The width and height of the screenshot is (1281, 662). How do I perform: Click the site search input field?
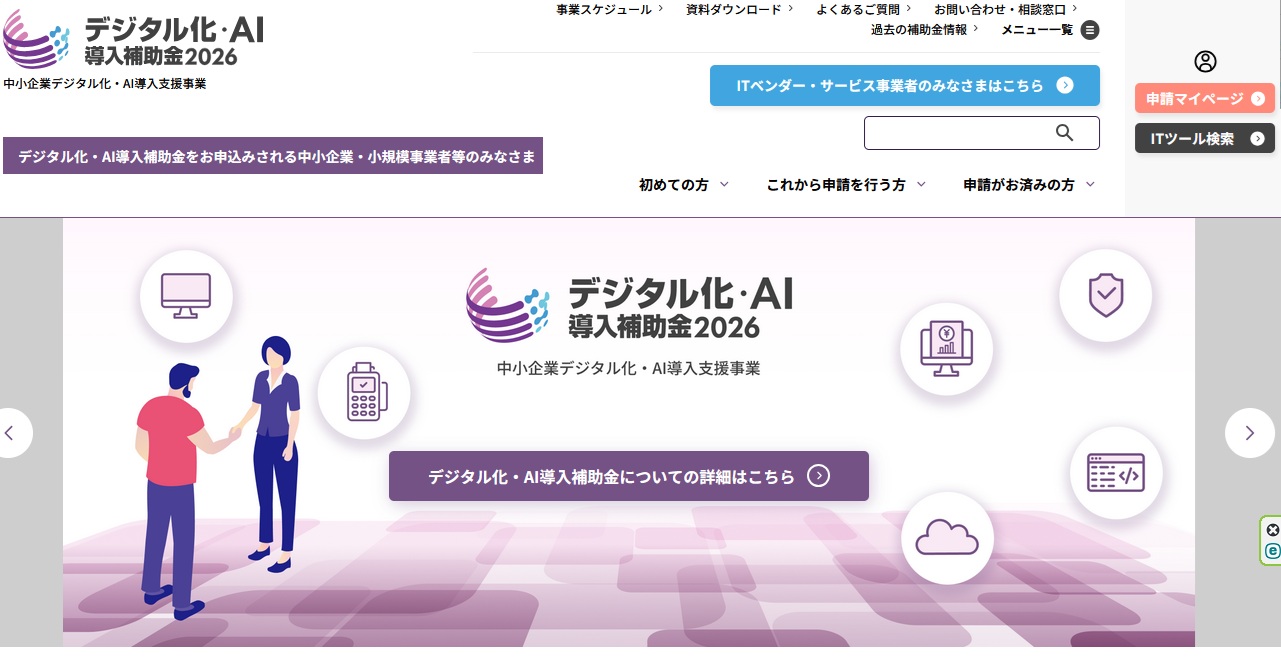tap(955, 133)
